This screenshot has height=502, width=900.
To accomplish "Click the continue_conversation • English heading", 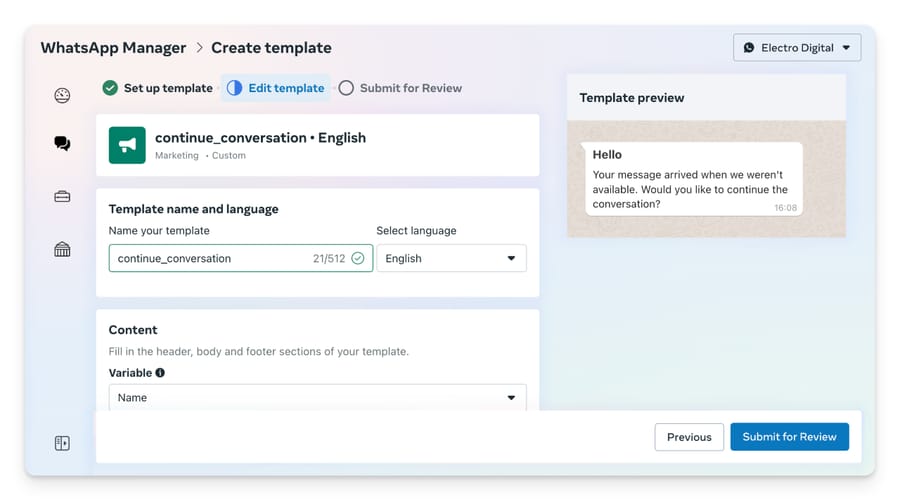I will pos(260,138).
